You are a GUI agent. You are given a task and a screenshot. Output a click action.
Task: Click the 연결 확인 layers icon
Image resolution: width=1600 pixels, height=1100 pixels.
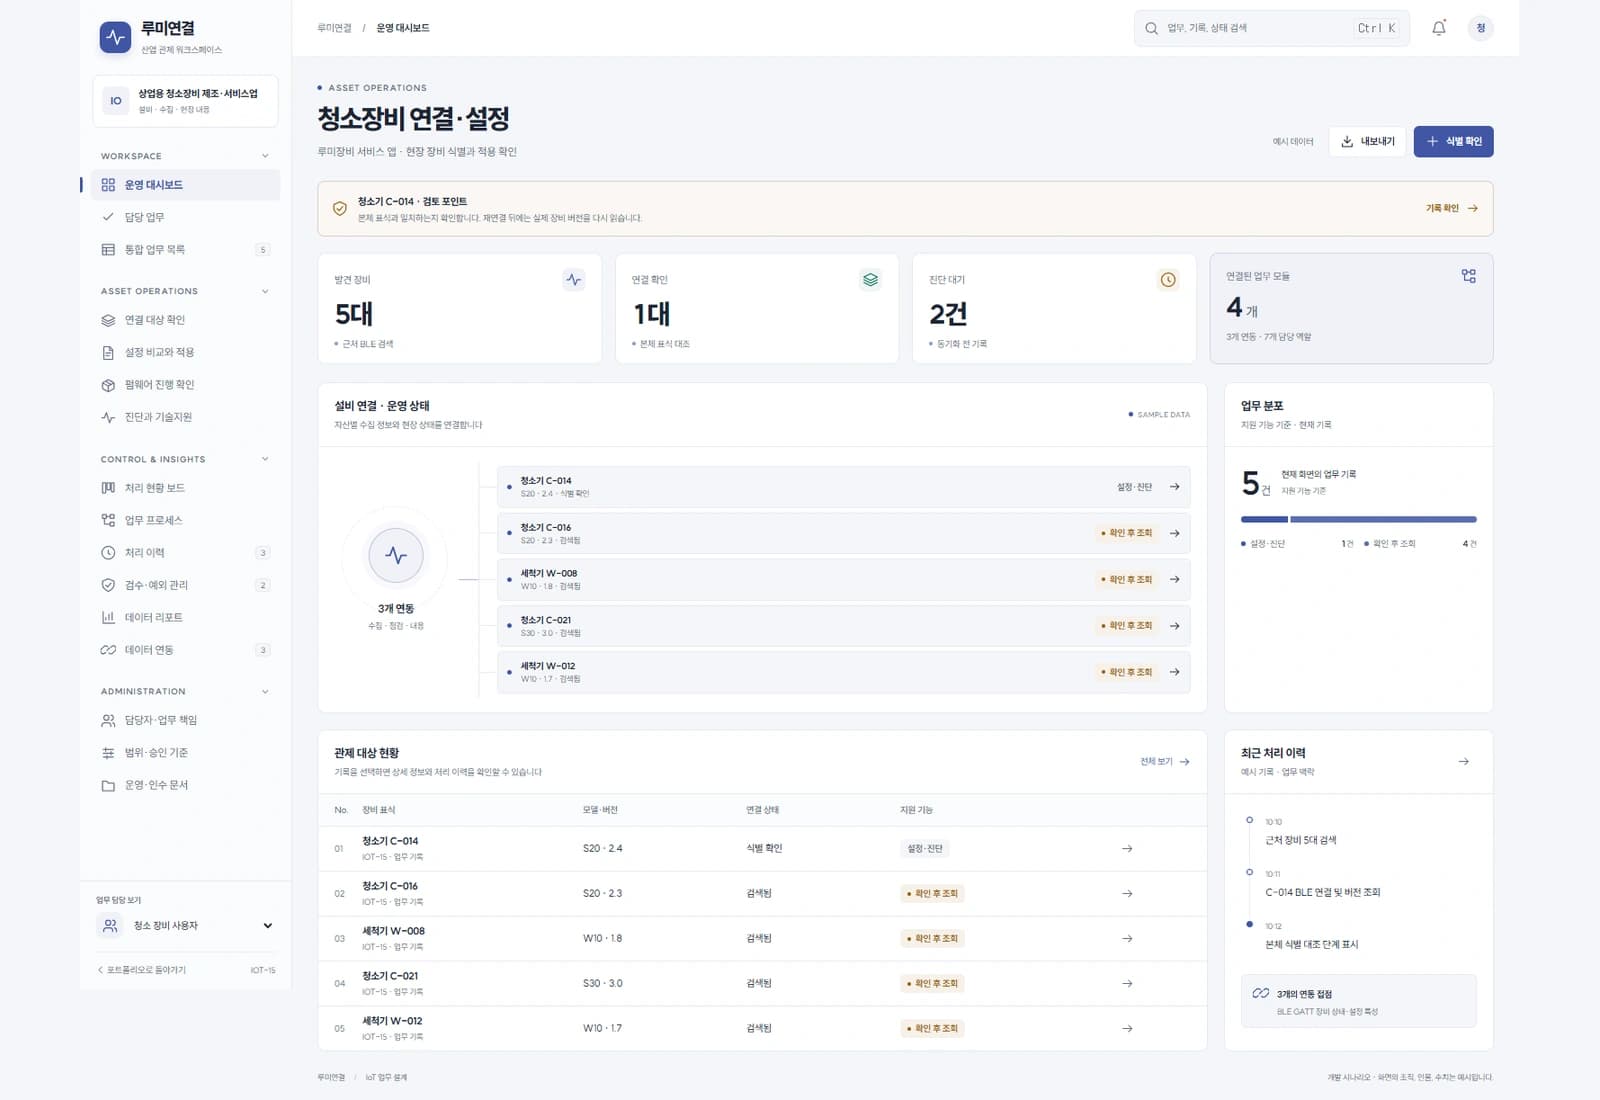click(871, 280)
